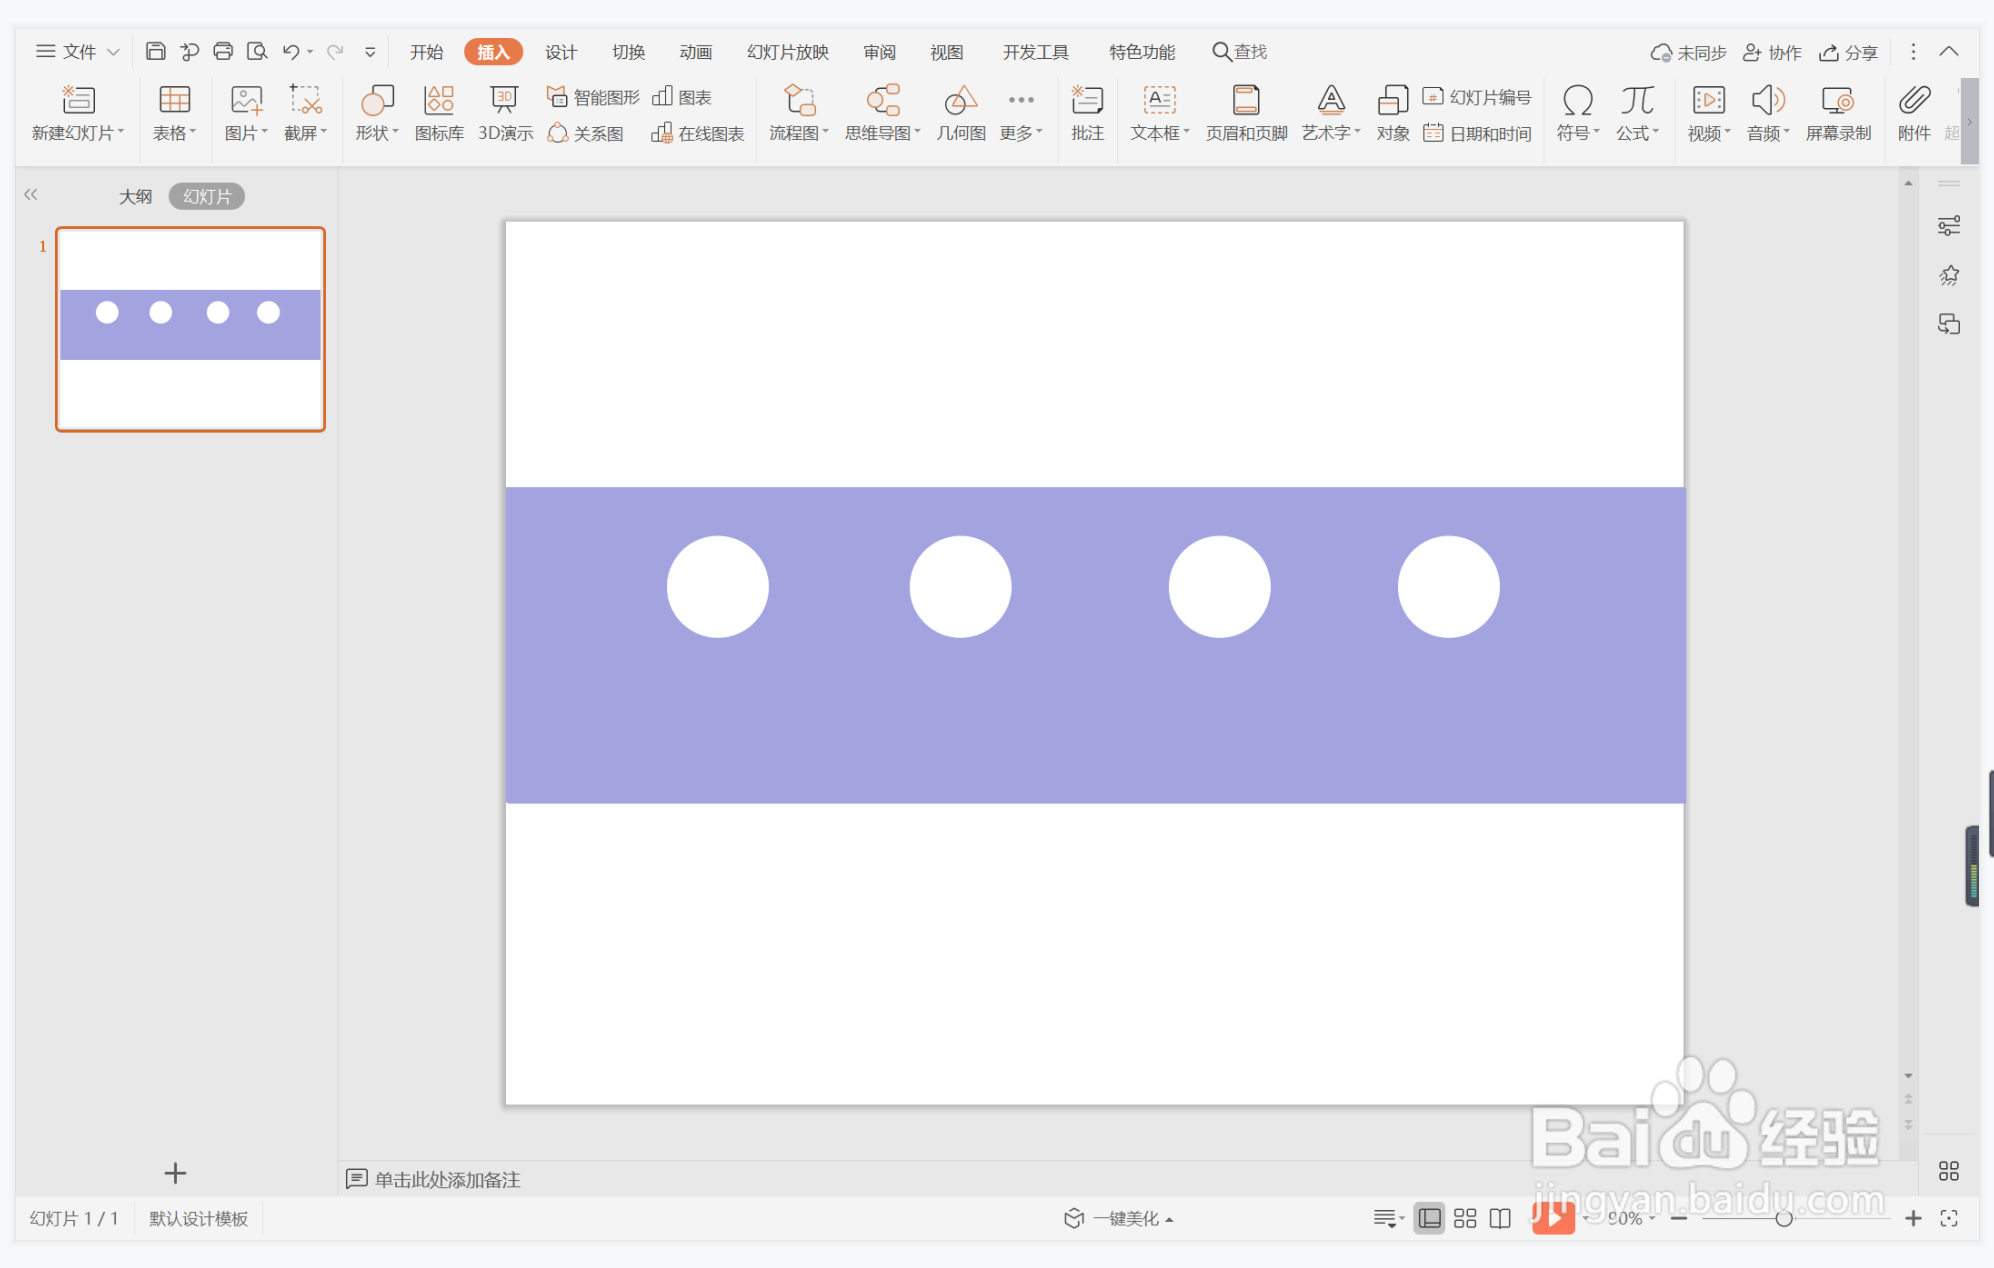The width and height of the screenshot is (1994, 1268).
Task: Insert an 附件 attachment
Action: (1913, 112)
